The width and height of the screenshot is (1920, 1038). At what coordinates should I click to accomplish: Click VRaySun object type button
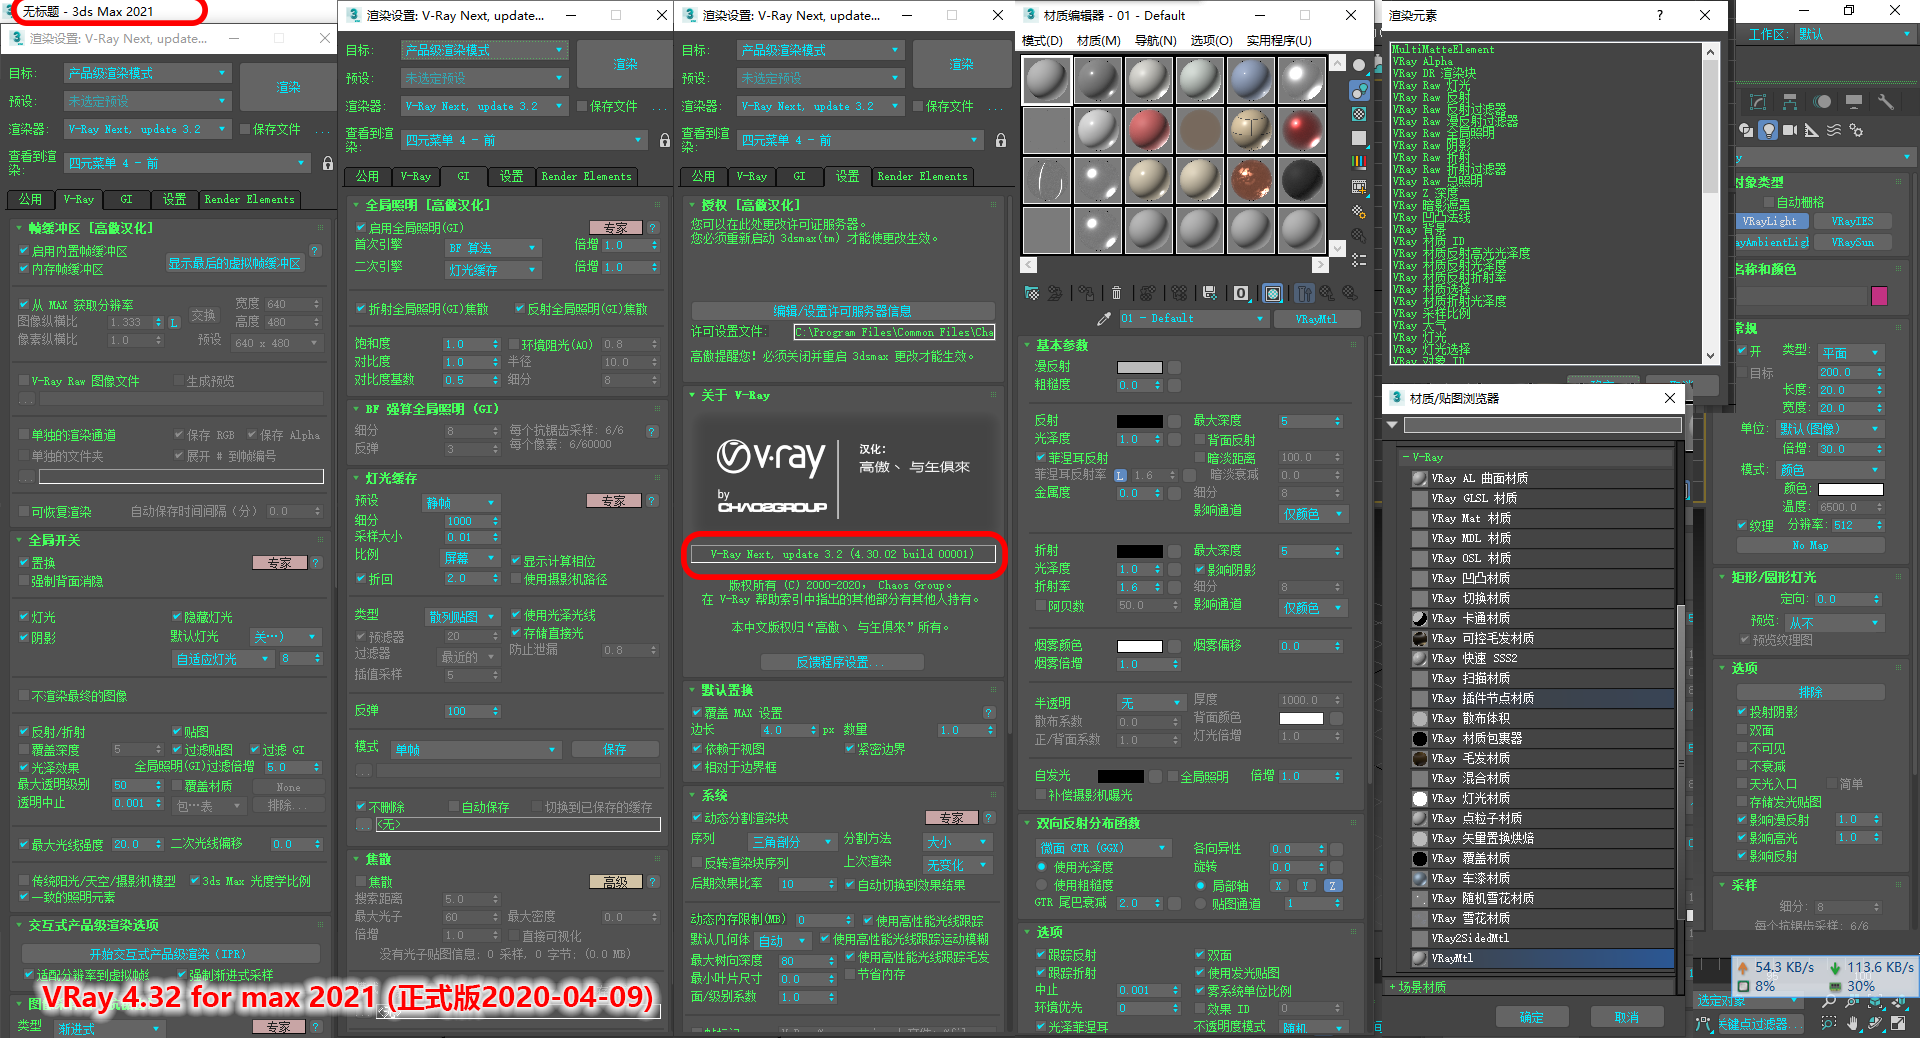1853,242
